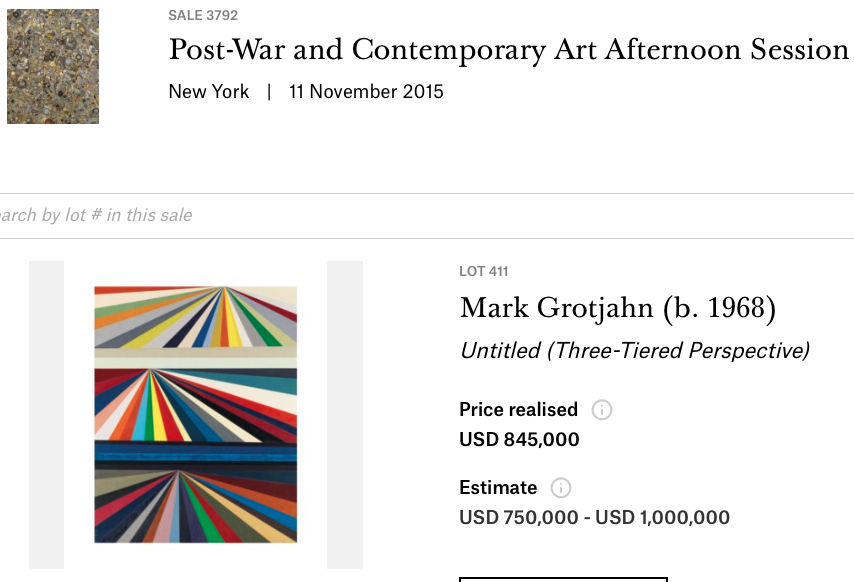Select the USD 845,000 price value
The image size is (854, 582).
(519, 439)
